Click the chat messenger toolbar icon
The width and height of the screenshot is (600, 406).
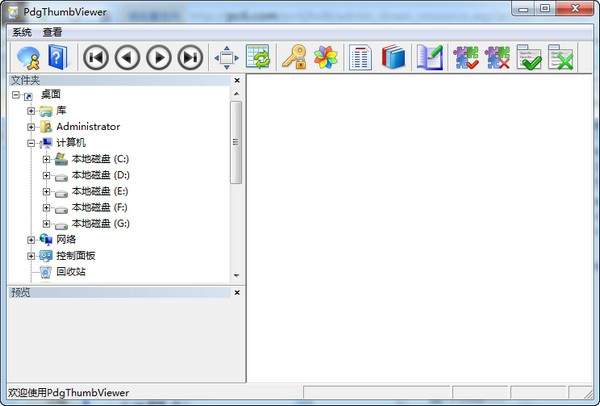(x=28, y=58)
